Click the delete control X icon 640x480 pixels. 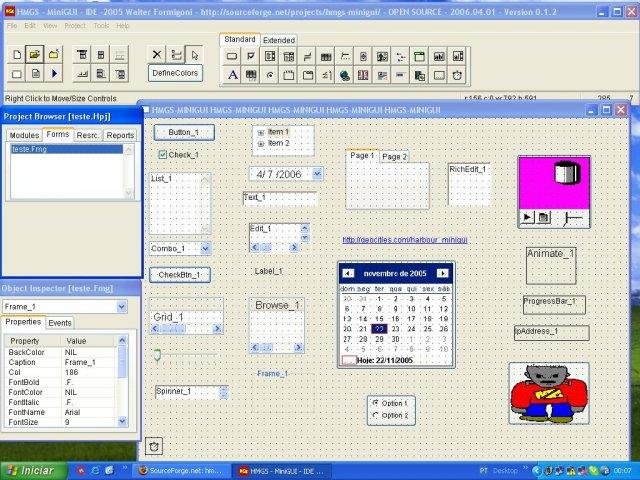coord(157,54)
